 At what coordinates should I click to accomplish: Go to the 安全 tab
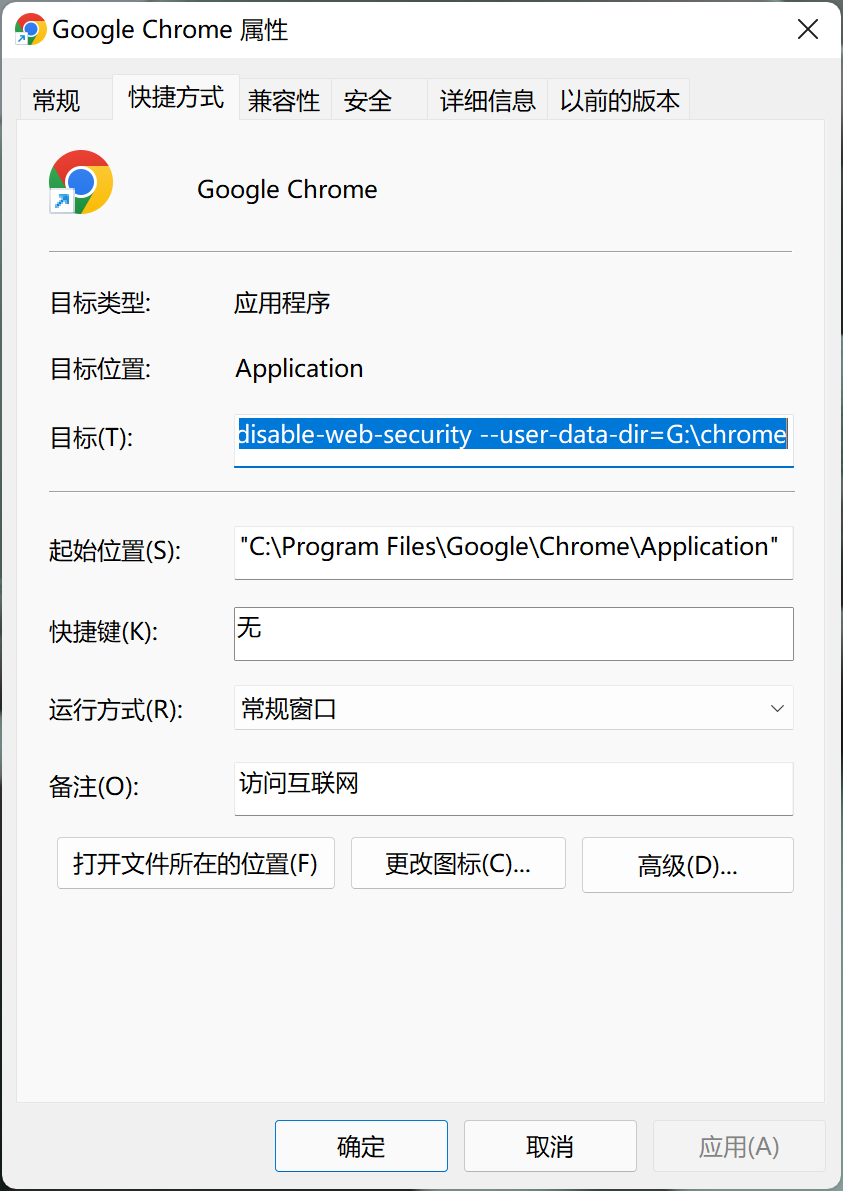tap(368, 101)
